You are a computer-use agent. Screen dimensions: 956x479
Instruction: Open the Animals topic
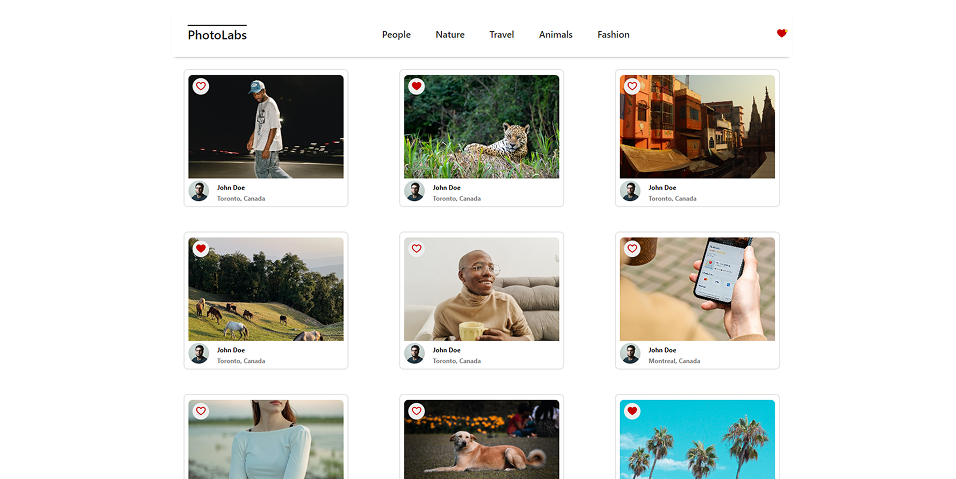555,35
